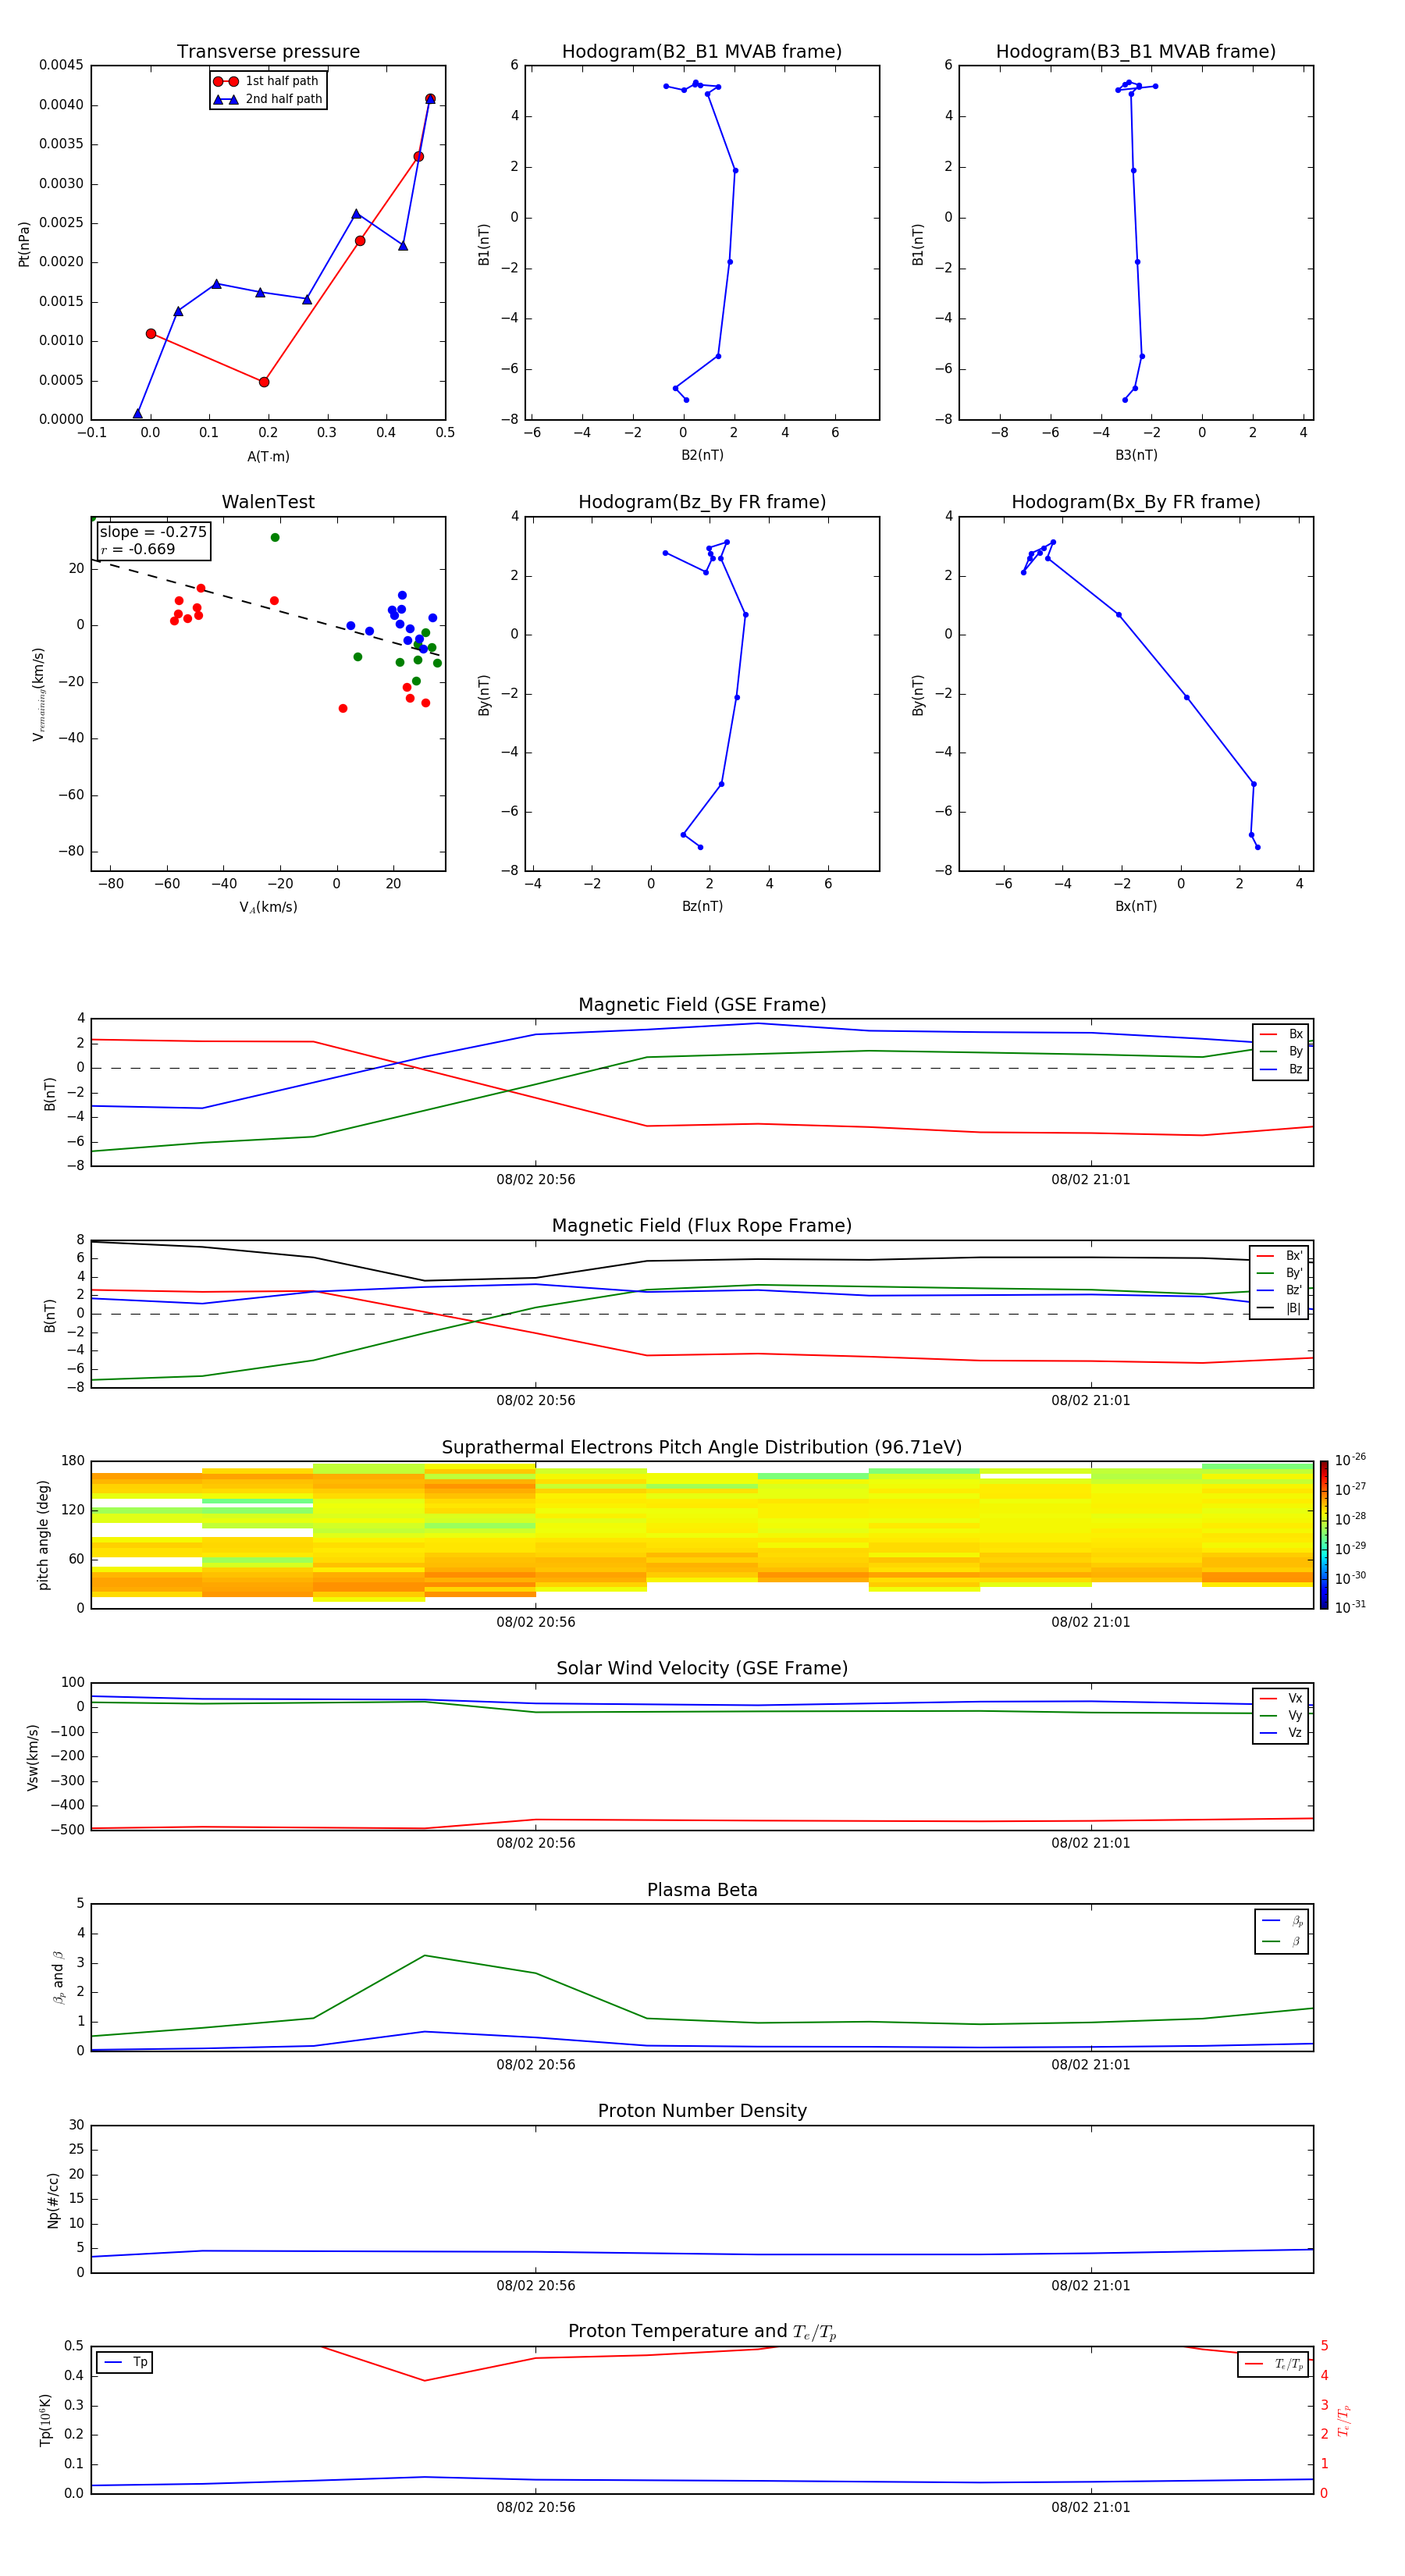Click the 'Pt(nPa)' y-axis label
1405x2576 pixels.
(x=24, y=244)
